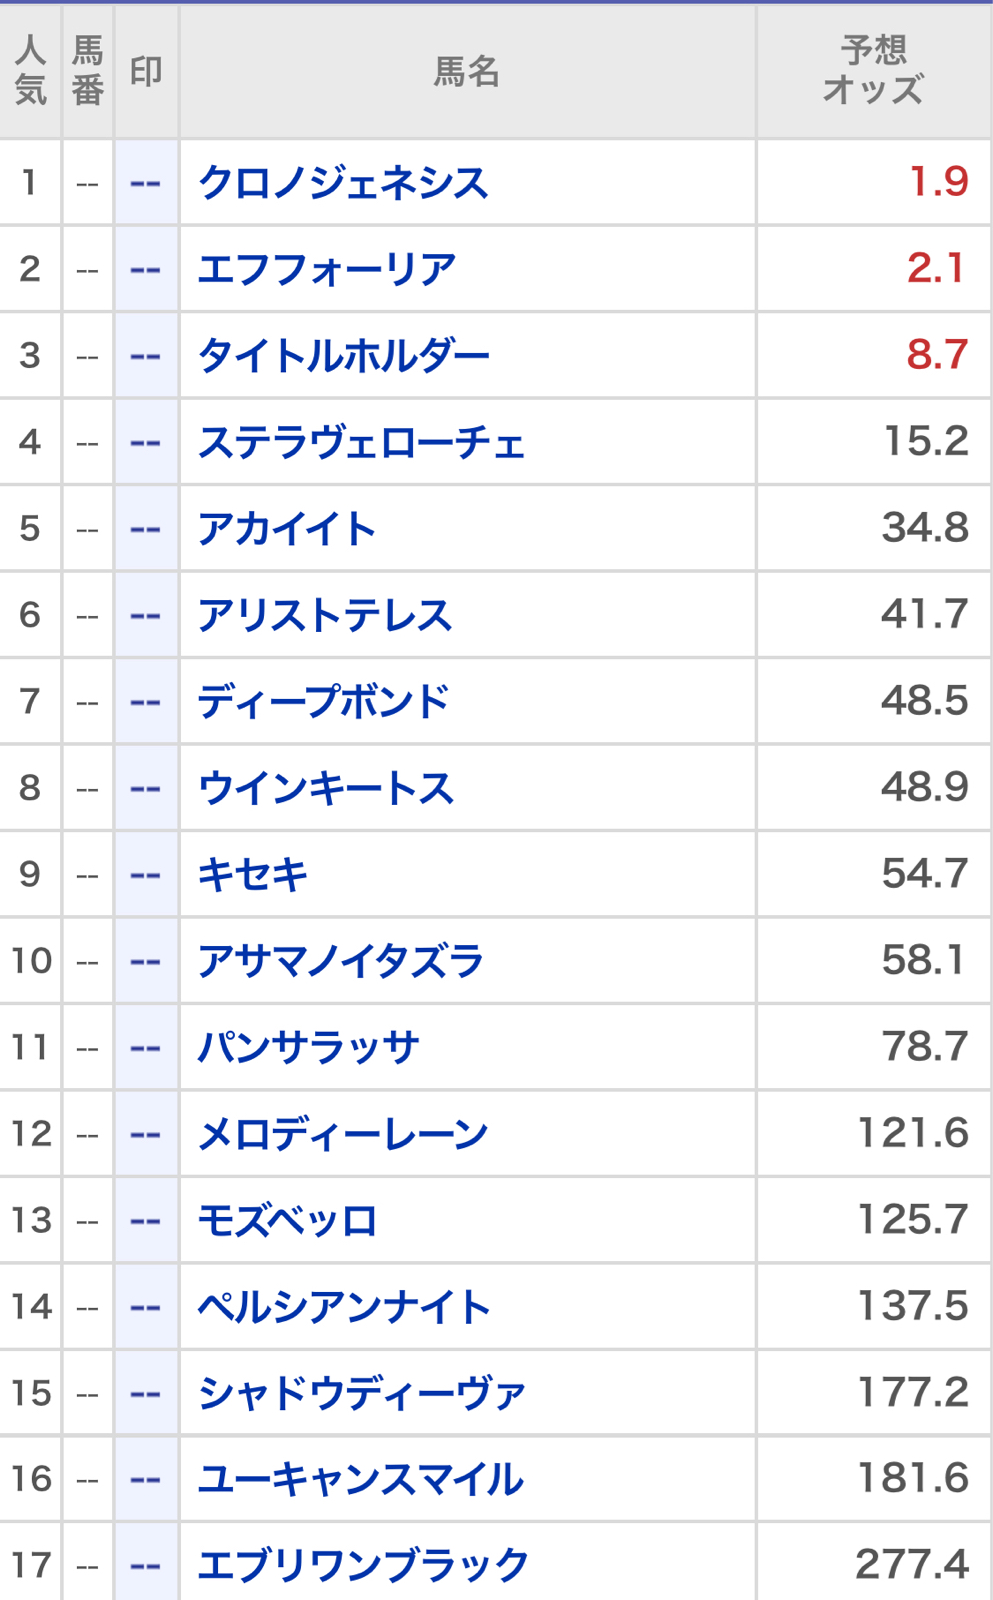Select メロディーレーン link

[x=343, y=1134]
